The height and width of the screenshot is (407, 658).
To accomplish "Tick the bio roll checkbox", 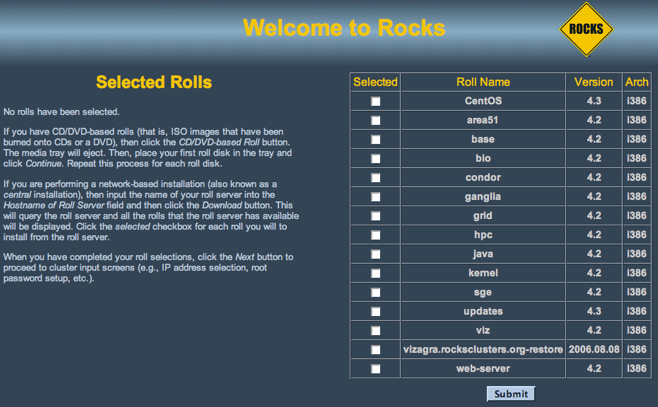I will point(376,158).
